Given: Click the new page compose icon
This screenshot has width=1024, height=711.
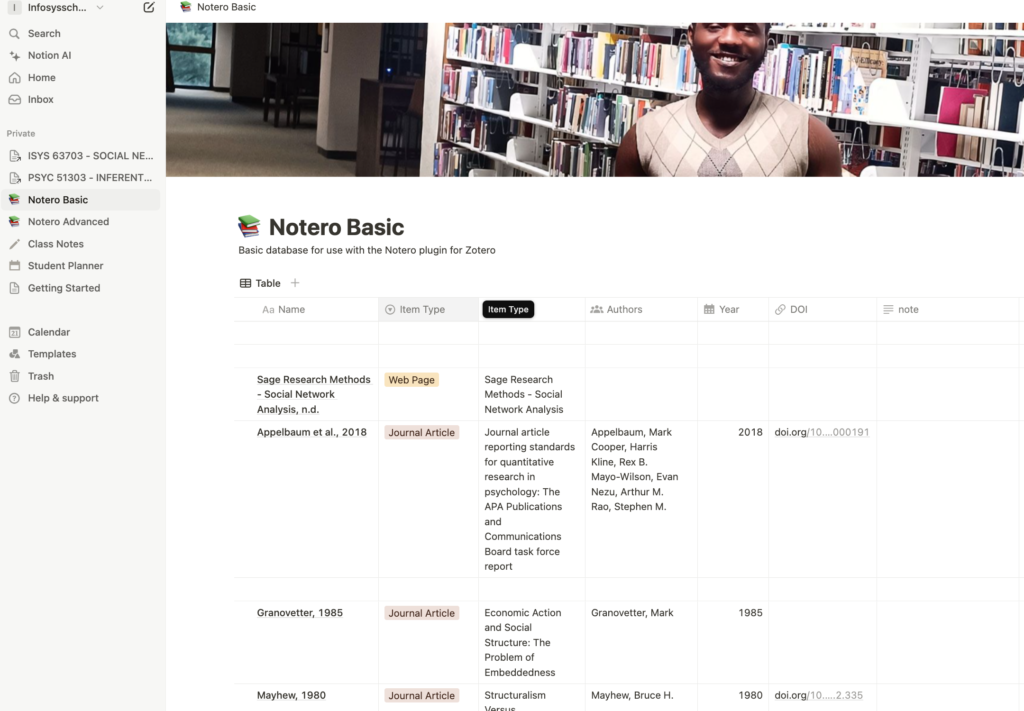Looking at the screenshot, I should [x=149, y=8].
